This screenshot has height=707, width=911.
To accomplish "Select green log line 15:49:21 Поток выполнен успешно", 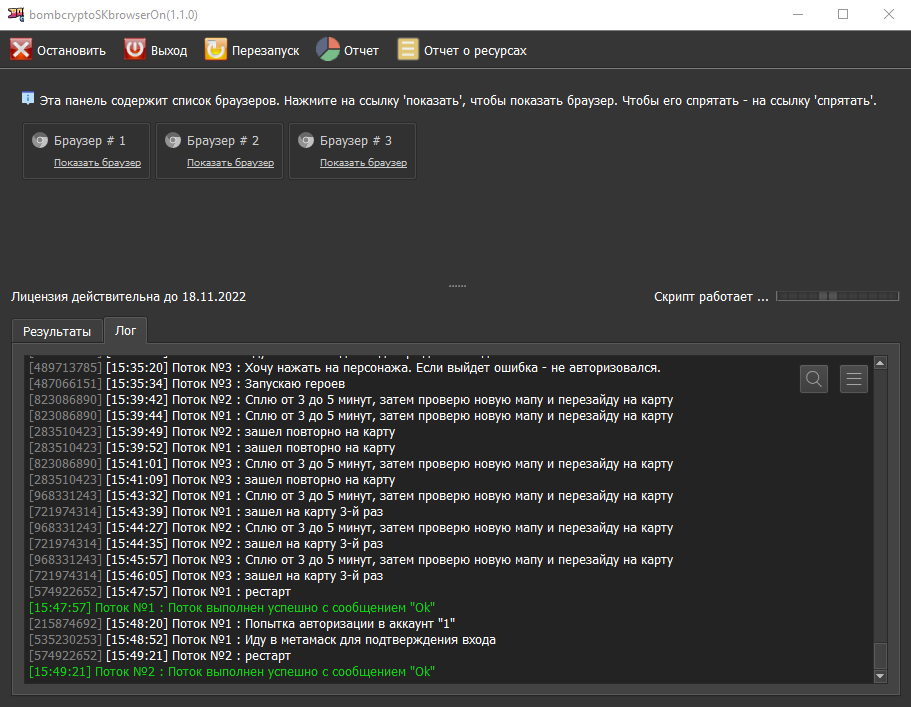I will click(232, 672).
